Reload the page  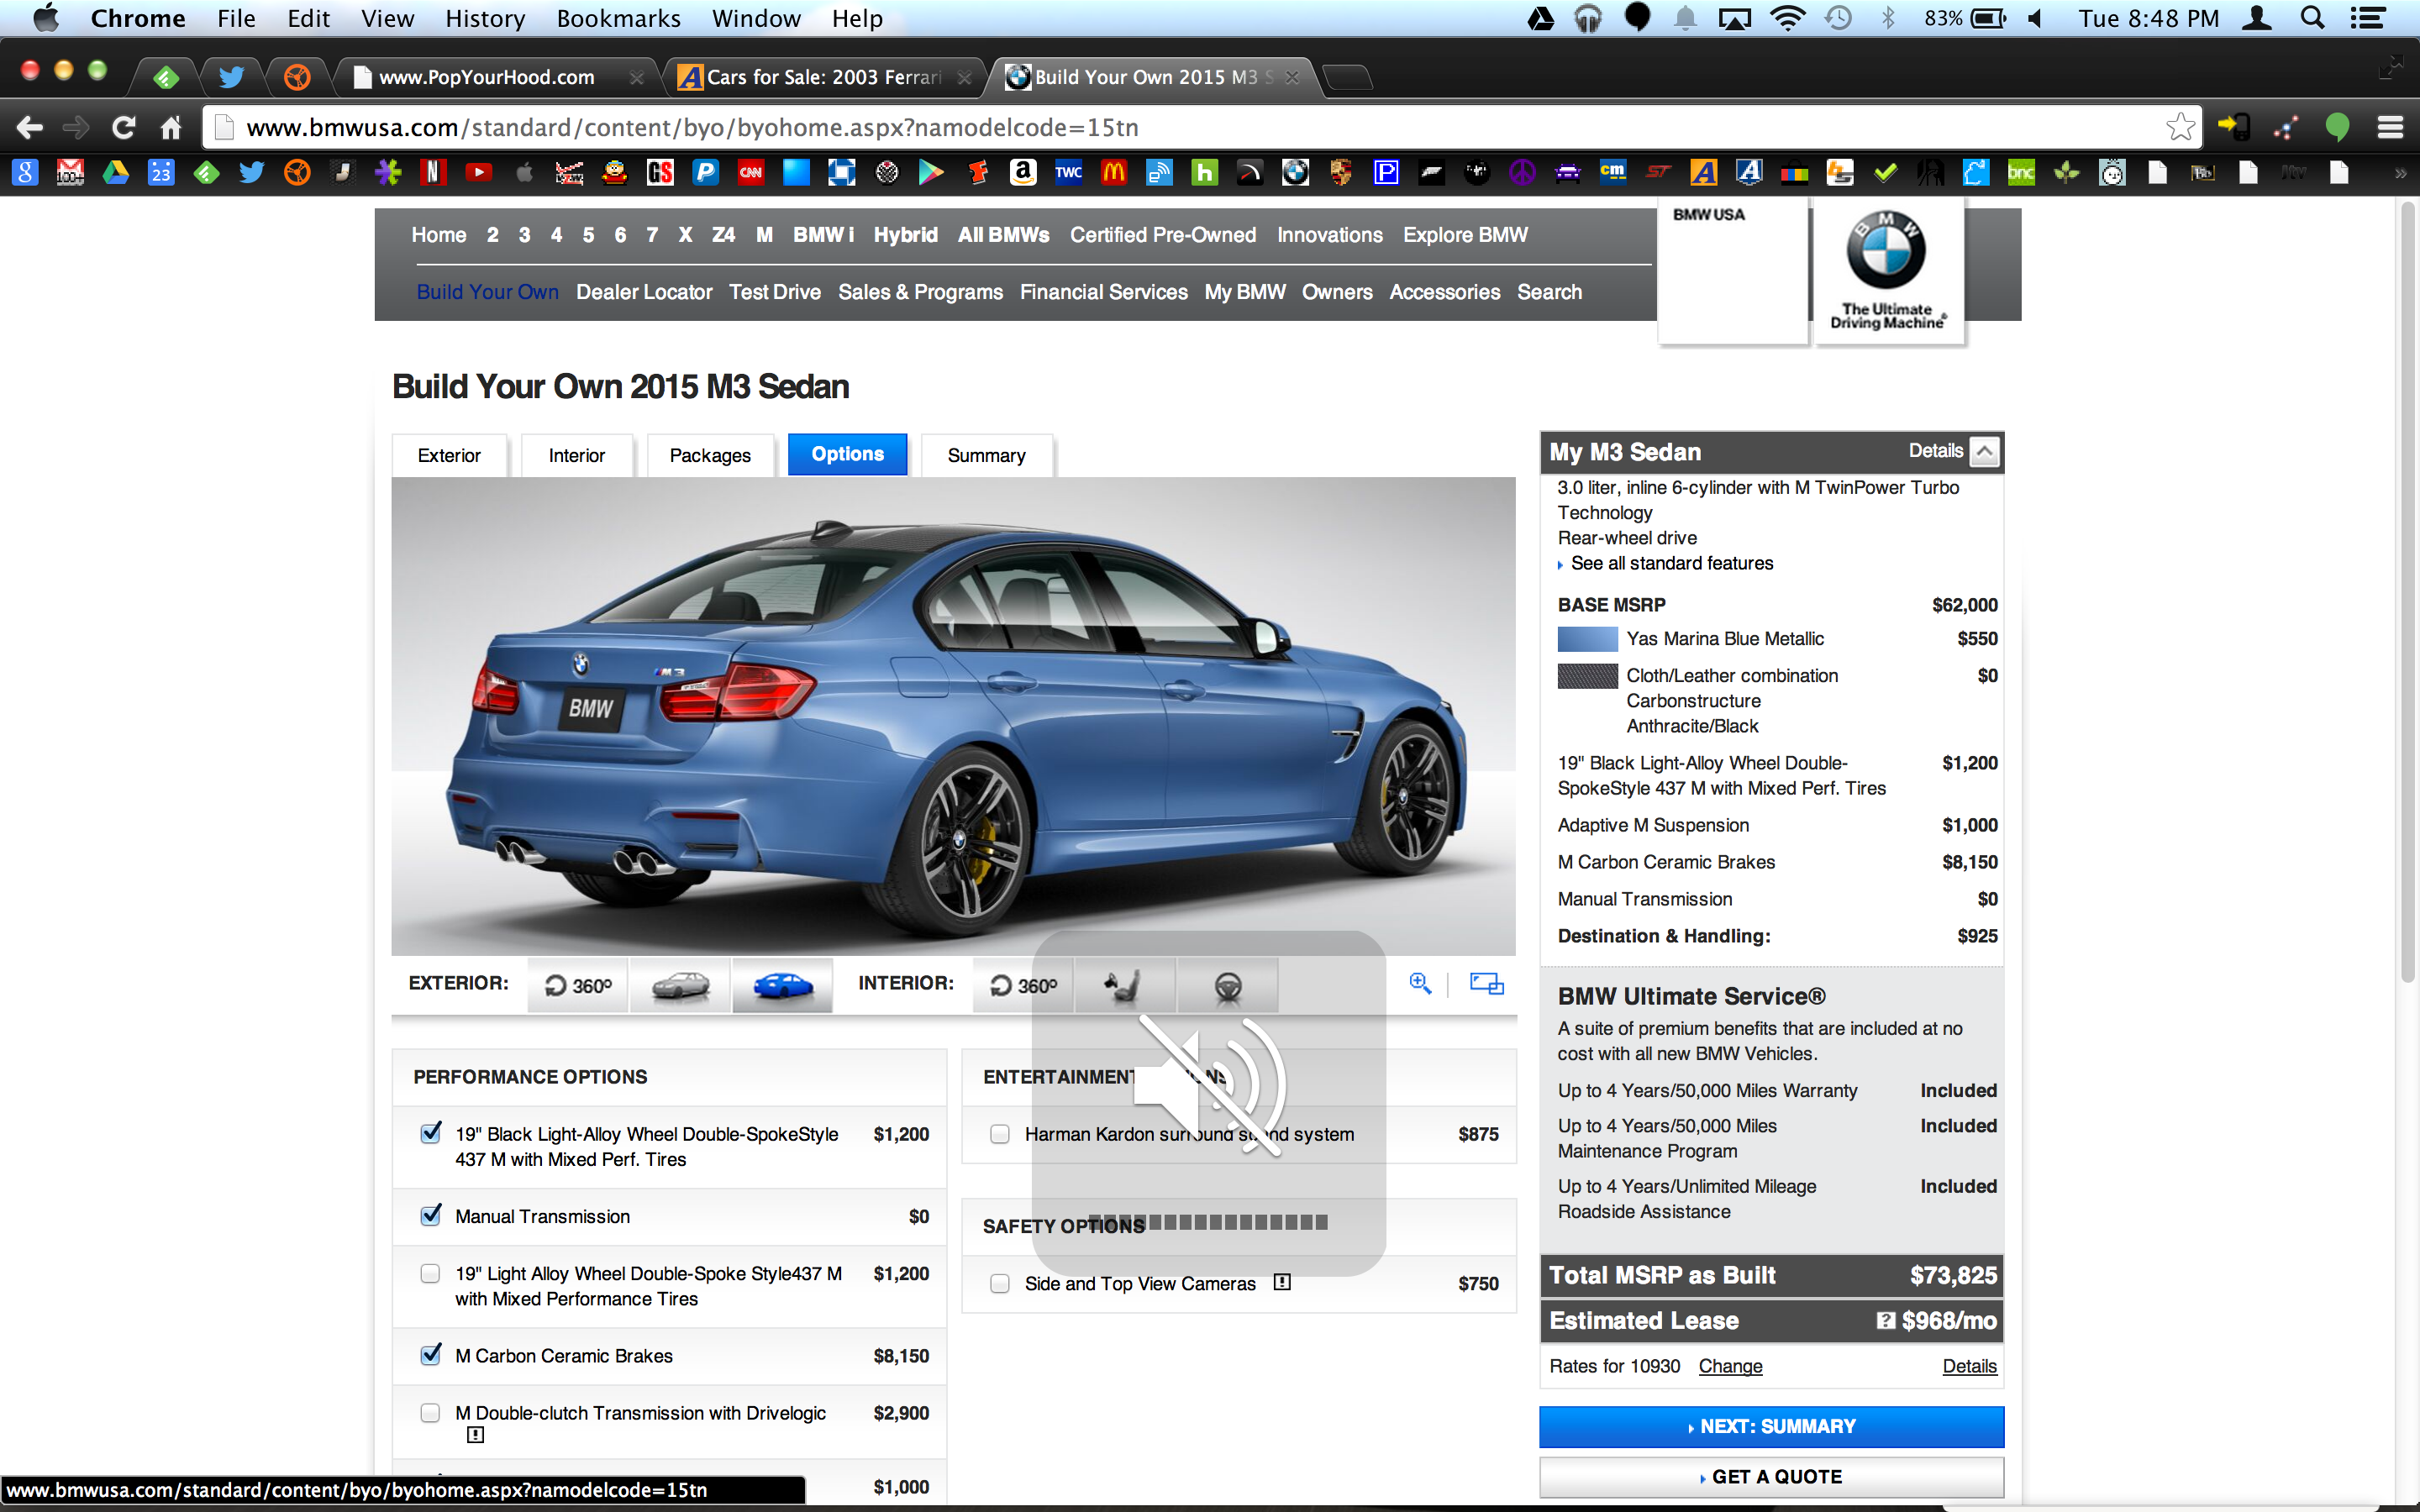coord(123,128)
